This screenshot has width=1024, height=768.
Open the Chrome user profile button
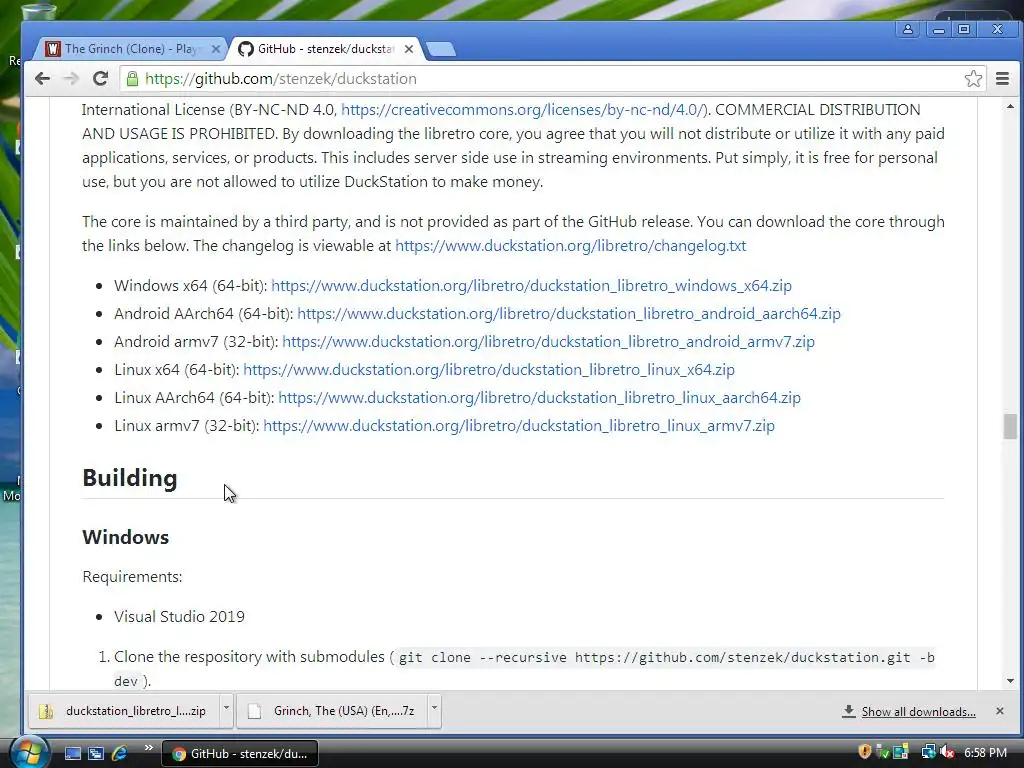pos(908,29)
